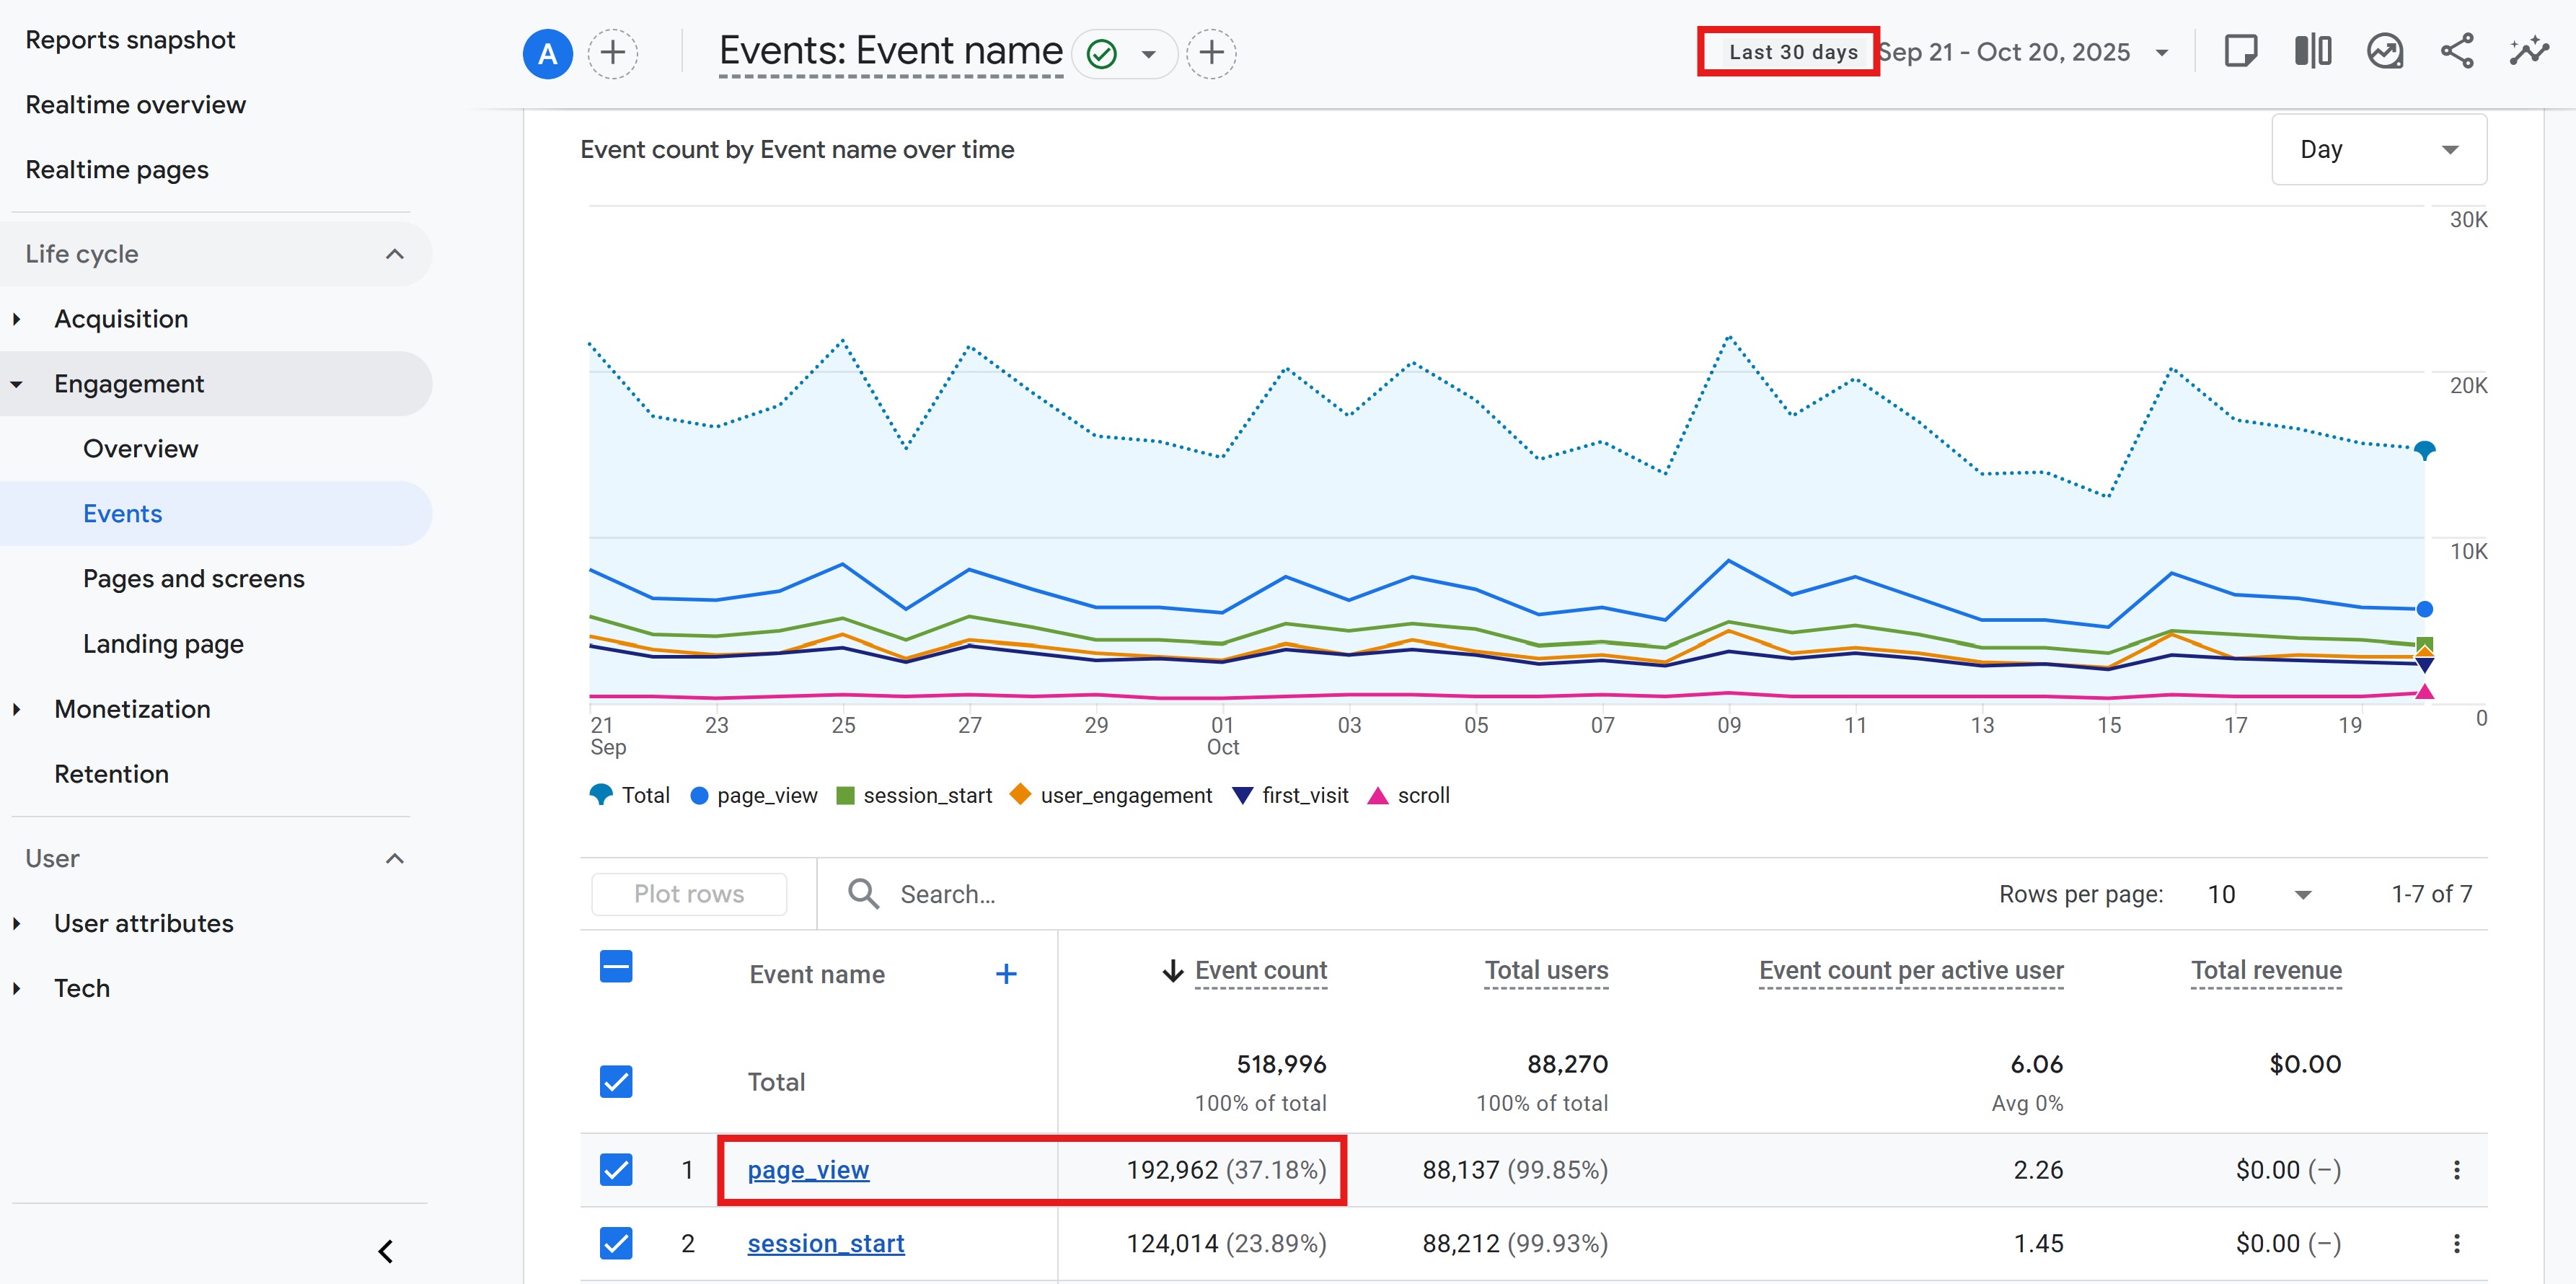Click the compare columns icon

(2312, 52)
